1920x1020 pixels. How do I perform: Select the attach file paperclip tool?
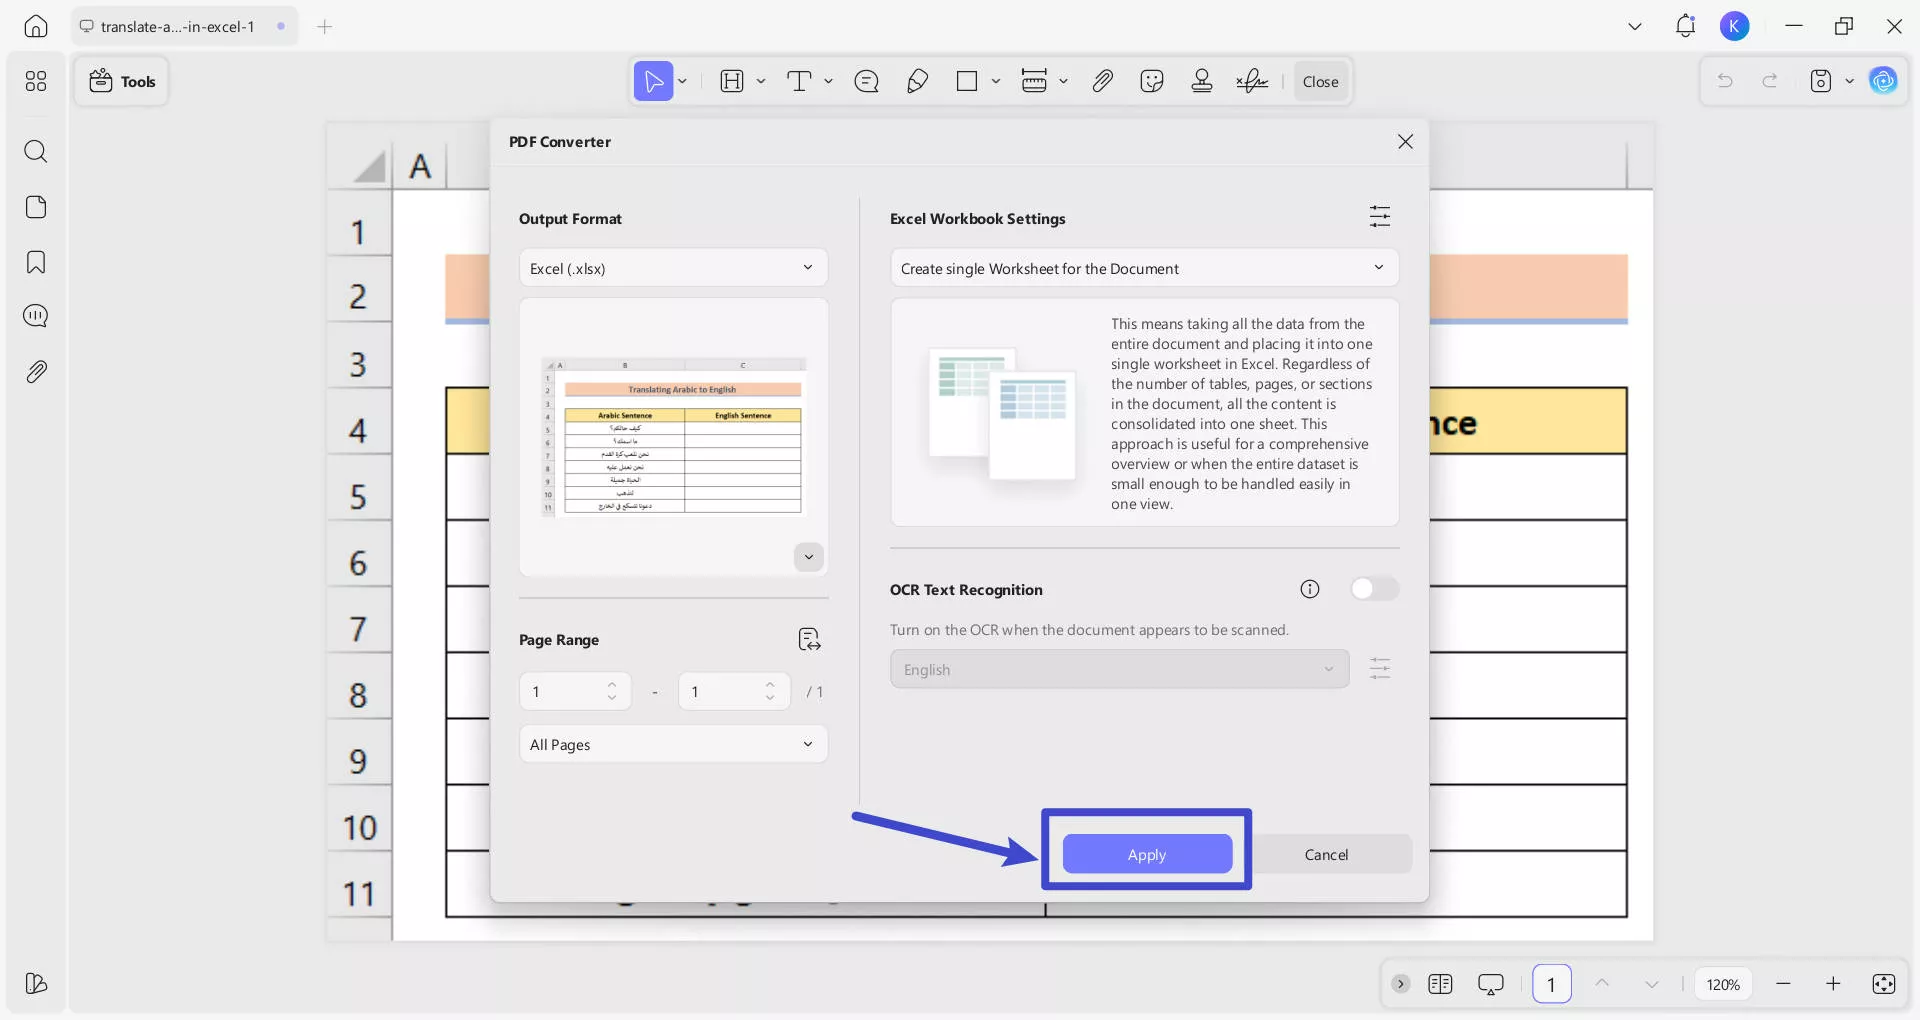(1102, 82)
